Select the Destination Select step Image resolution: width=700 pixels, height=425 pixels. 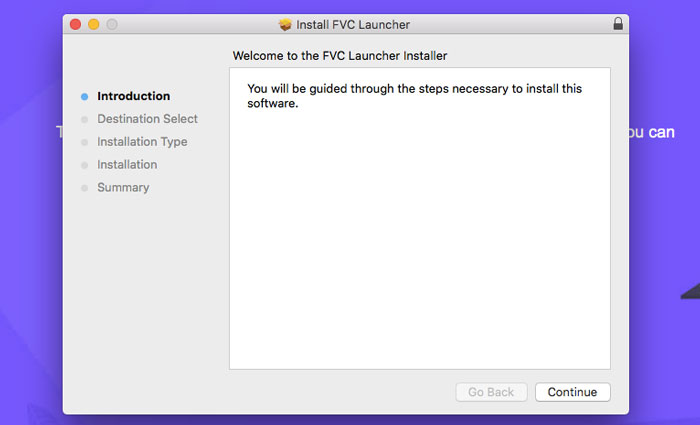(x=147, y=119)
